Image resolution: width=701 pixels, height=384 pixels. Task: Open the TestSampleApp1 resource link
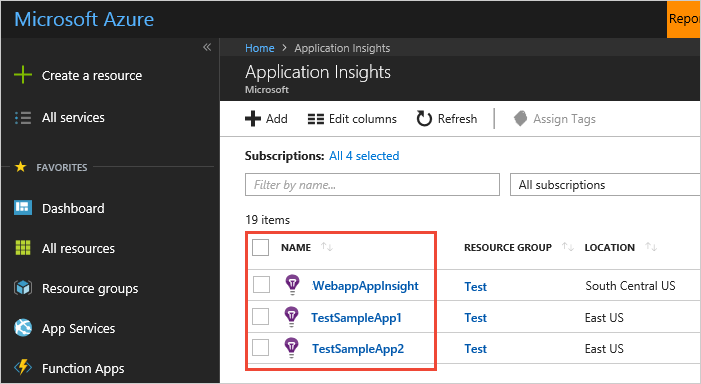356,317
